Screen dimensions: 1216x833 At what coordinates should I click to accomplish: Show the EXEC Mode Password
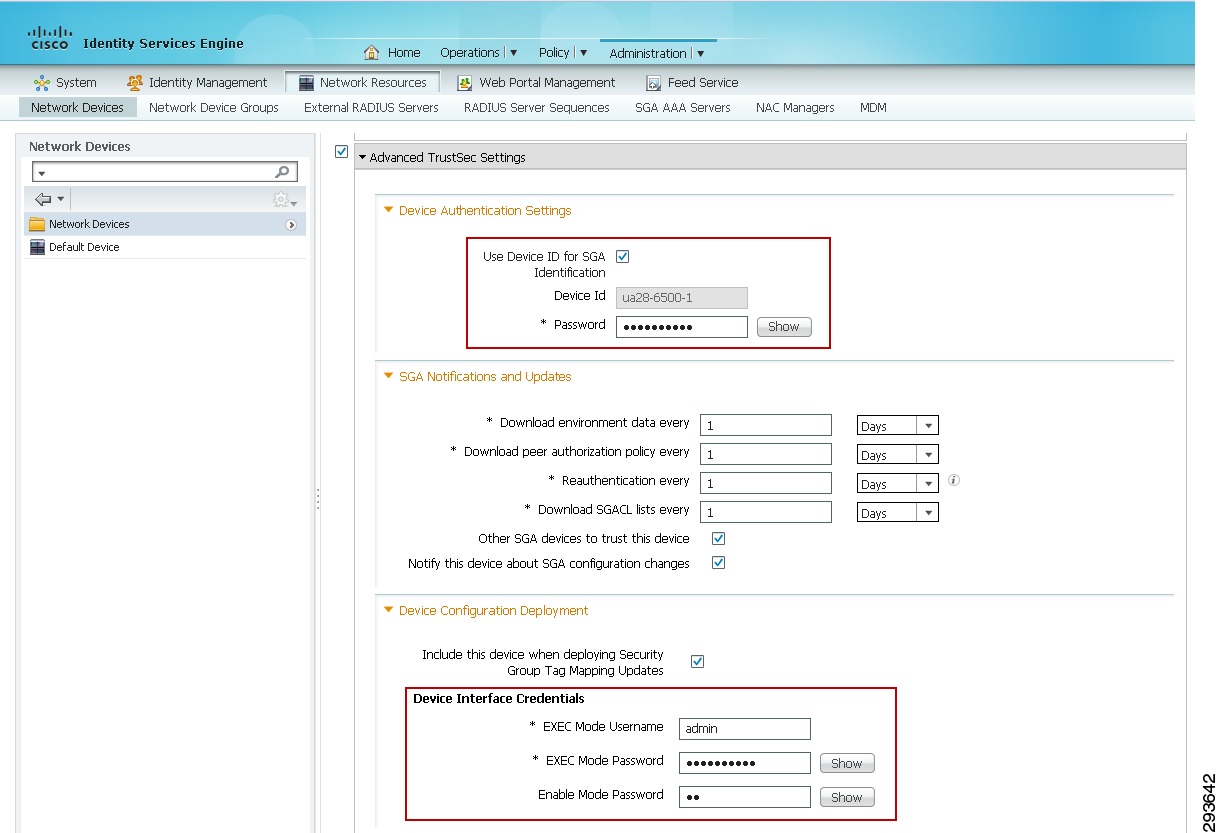coord(847,764)
